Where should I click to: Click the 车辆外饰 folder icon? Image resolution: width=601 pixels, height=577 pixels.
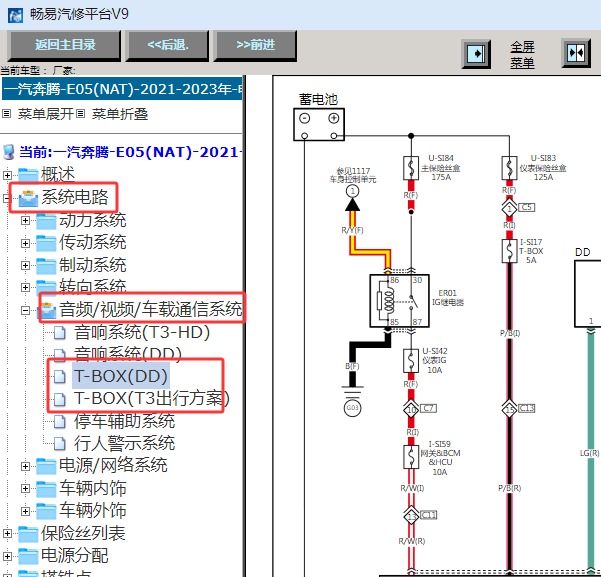pos(46,511)
